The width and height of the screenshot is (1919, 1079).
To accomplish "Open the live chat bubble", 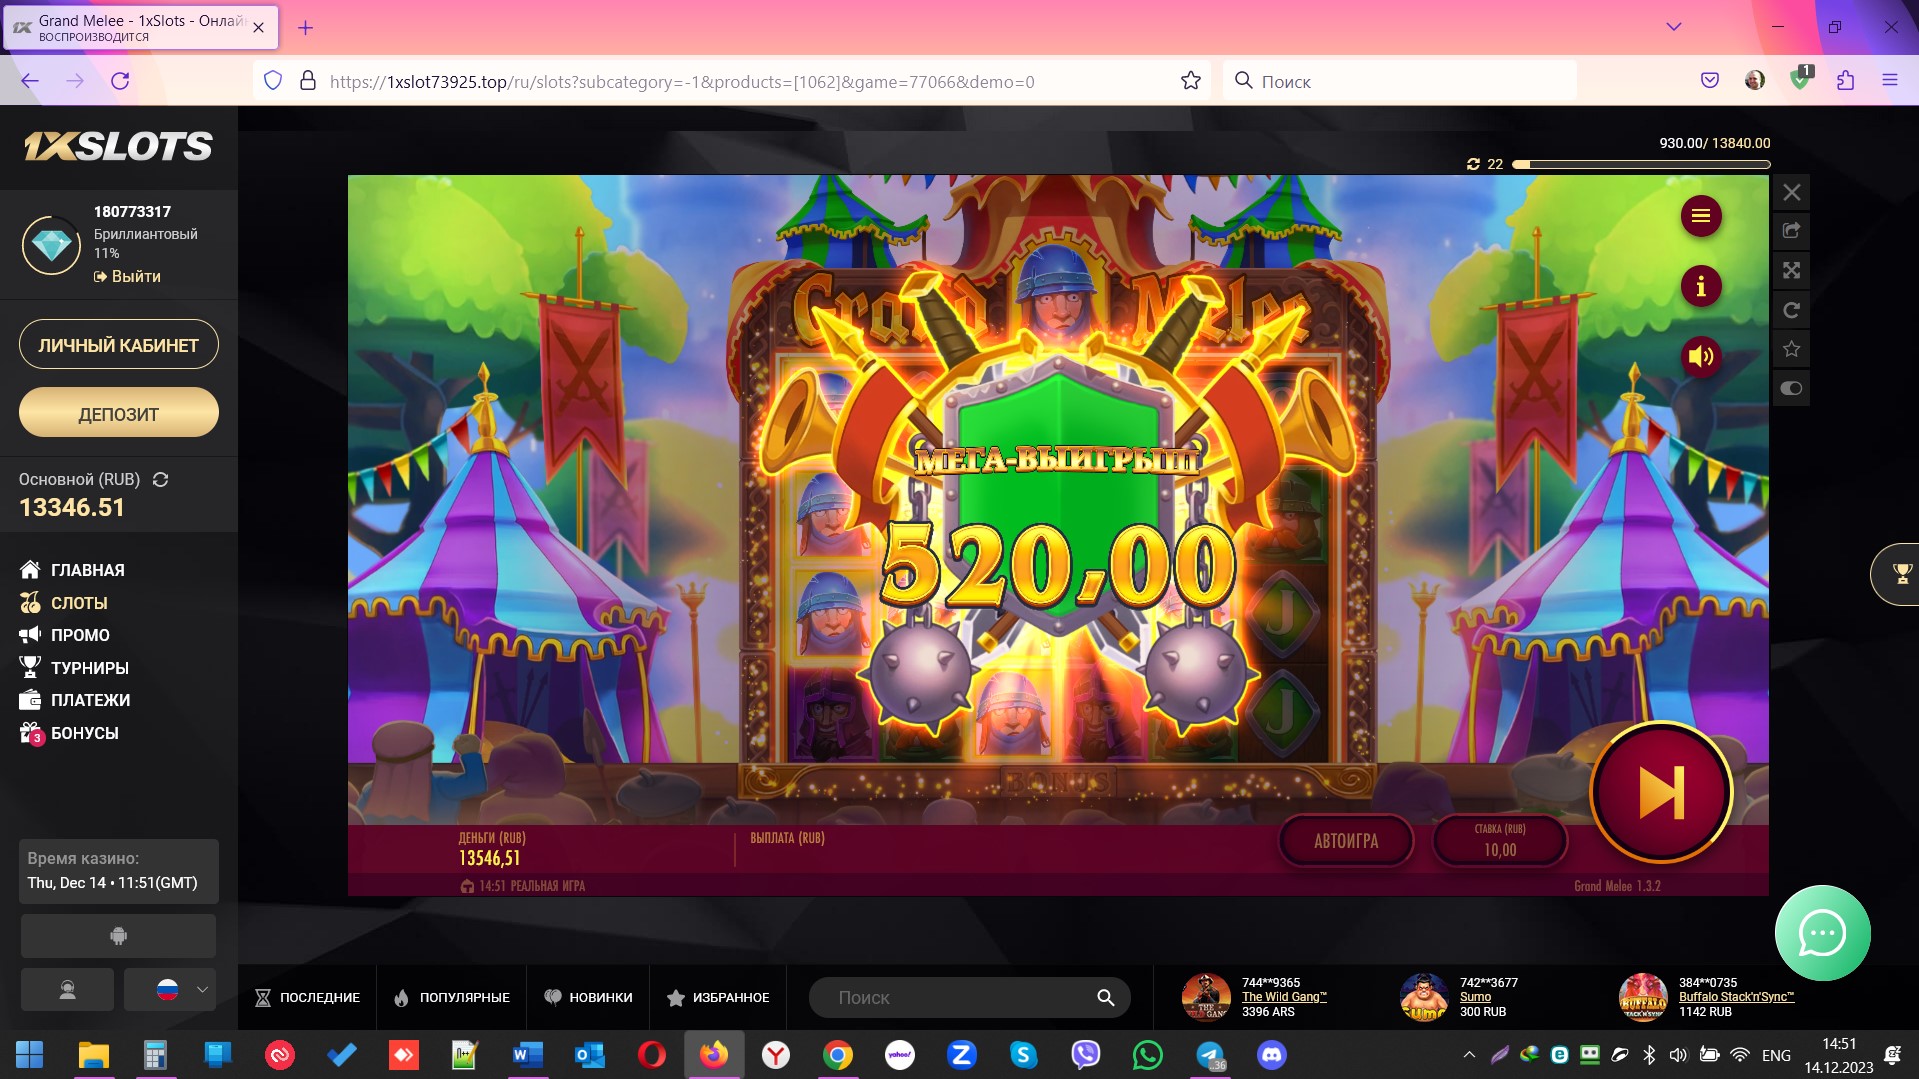I will click(x=1822, y=933).
